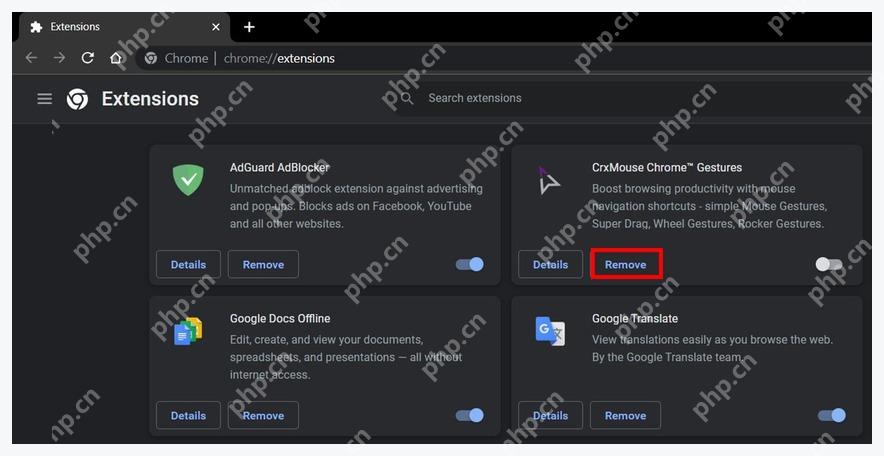
Task: Click the Google Translate icon
Action: pyautogui.click(x=550, y=331)
